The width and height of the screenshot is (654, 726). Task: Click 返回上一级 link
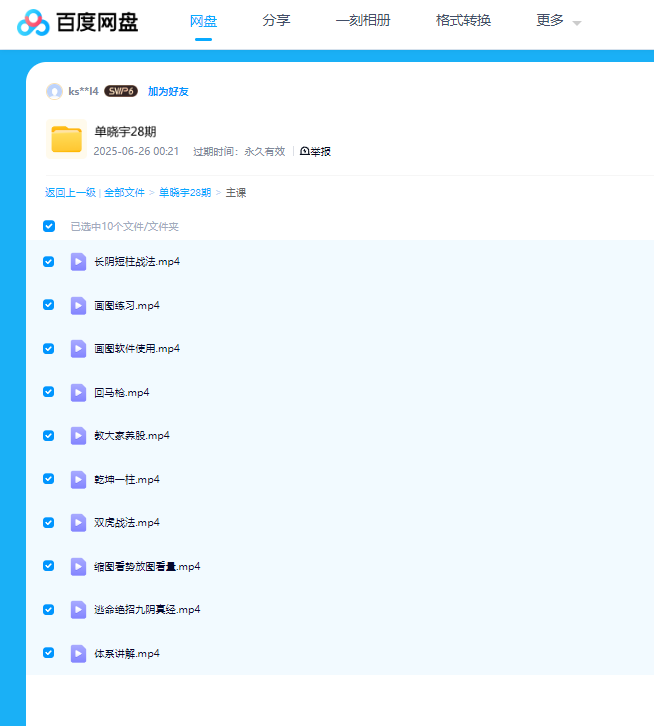[70, 193]
